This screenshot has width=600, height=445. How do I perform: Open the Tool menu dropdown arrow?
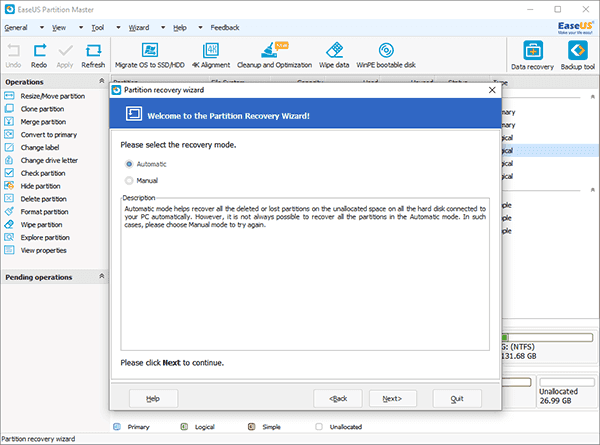(118, 28)
